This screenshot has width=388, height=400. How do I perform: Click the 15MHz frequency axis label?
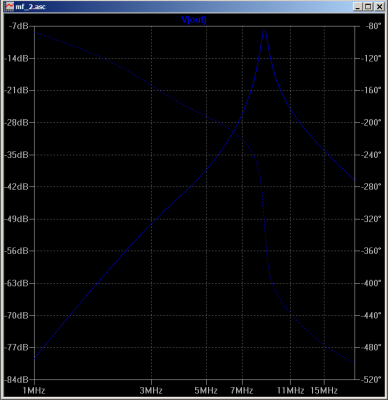(x=325, y=391)
